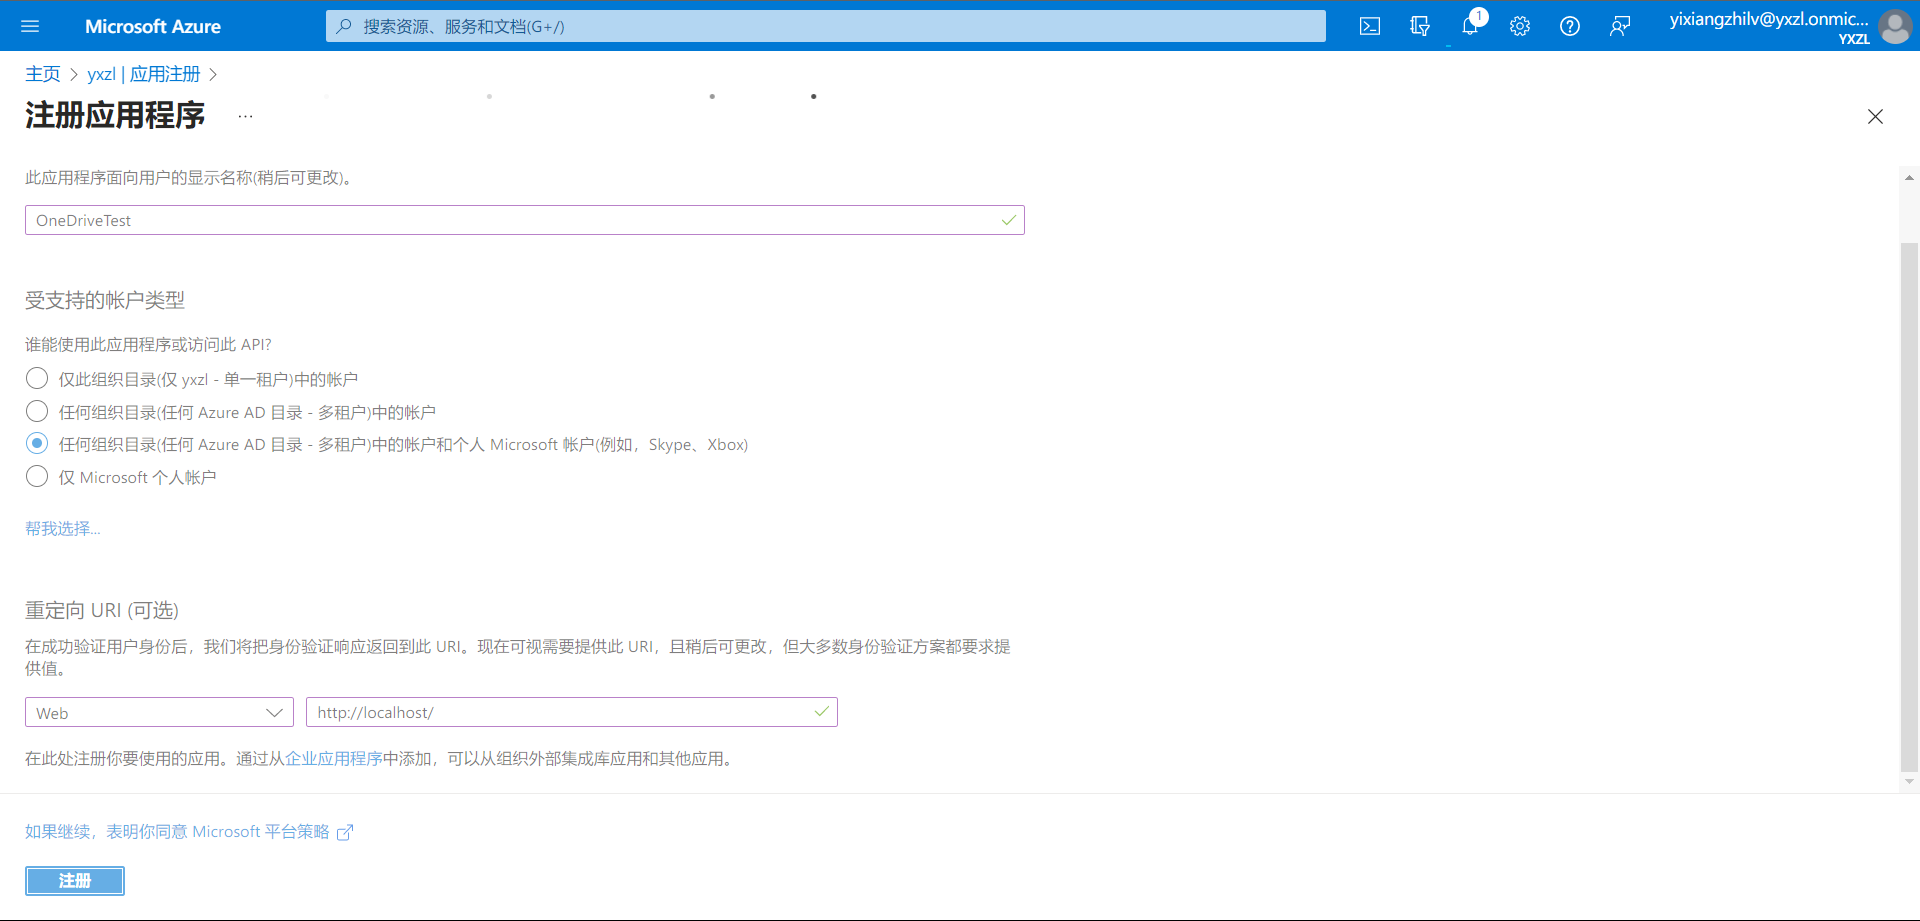Click the redirect URI input field

click(x=560, y=712)
